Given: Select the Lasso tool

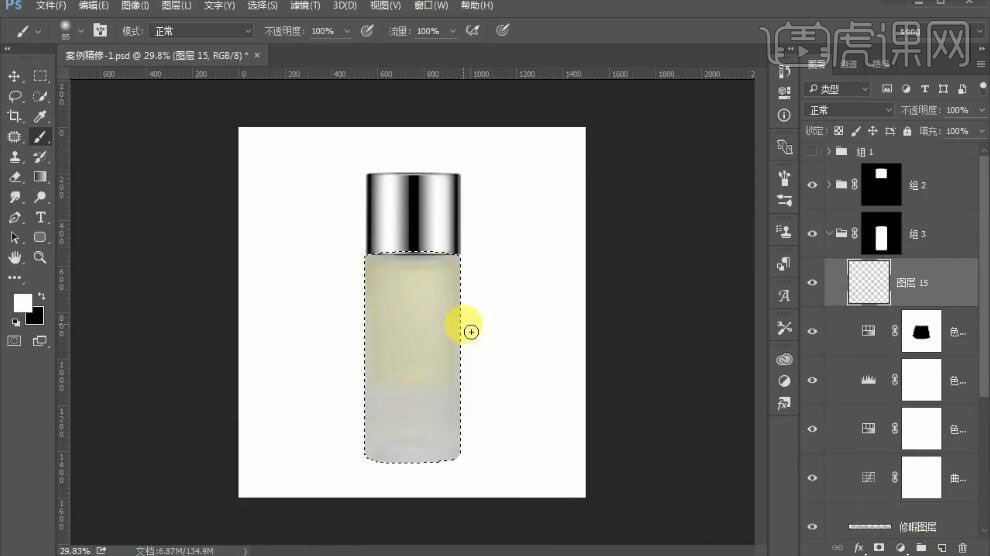Looking at the screenshot, I should (15, 96).
